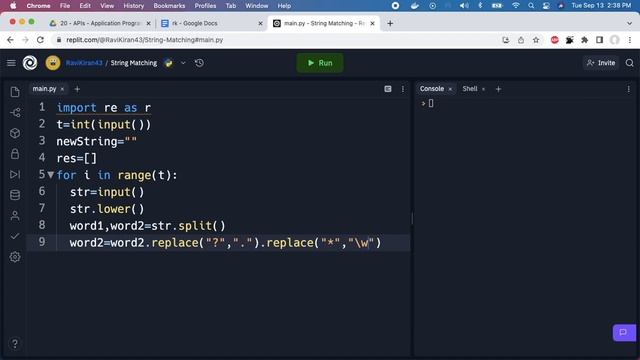
Task: Click the divider handle between editor and console
Action: (x=412, y=218)
